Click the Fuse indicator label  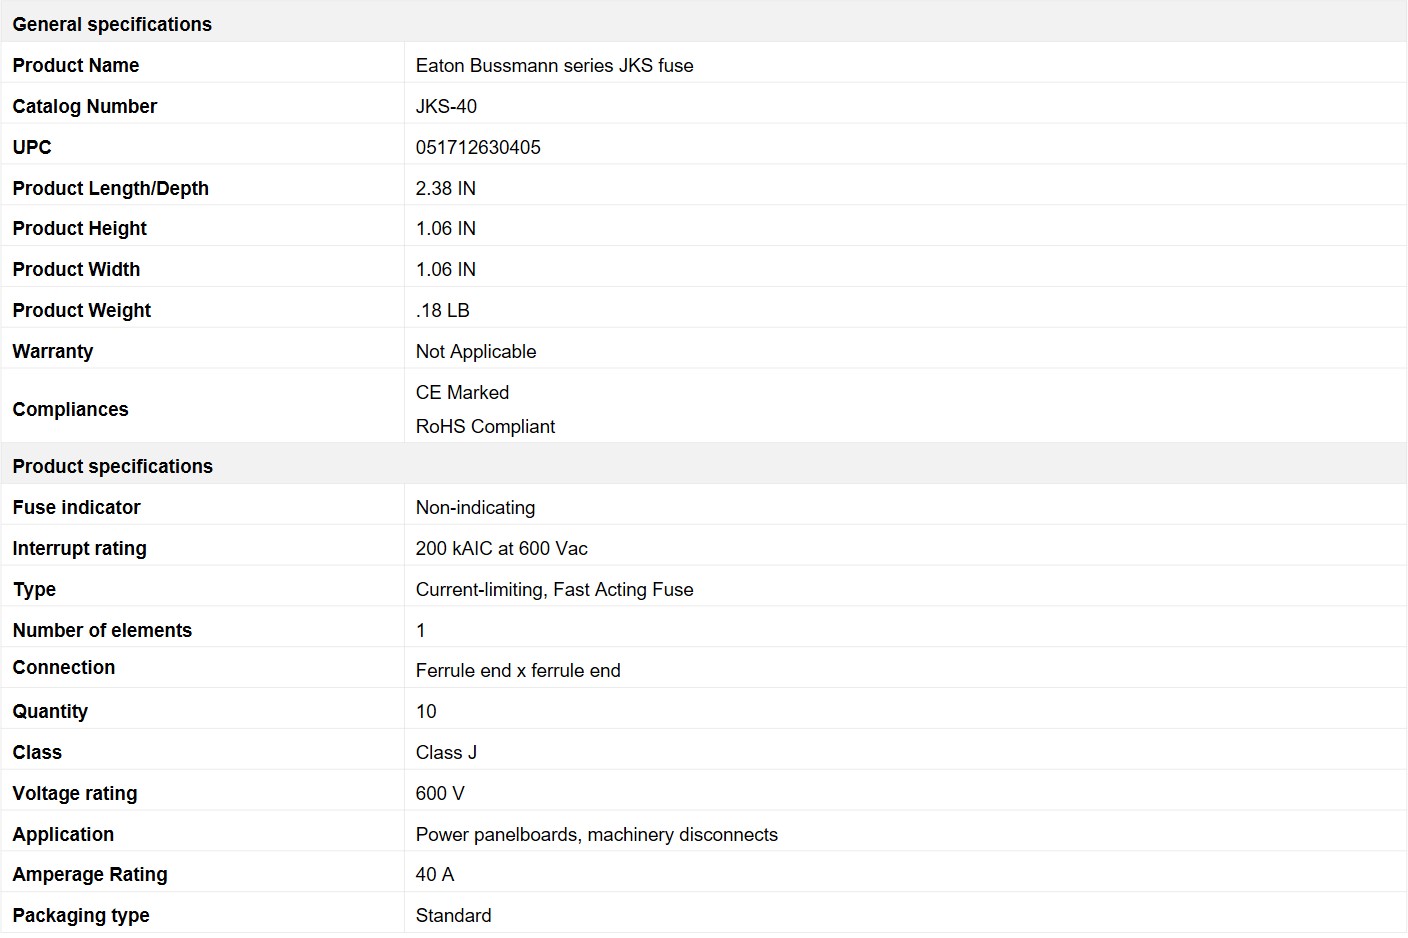click(x=77, y=507)
